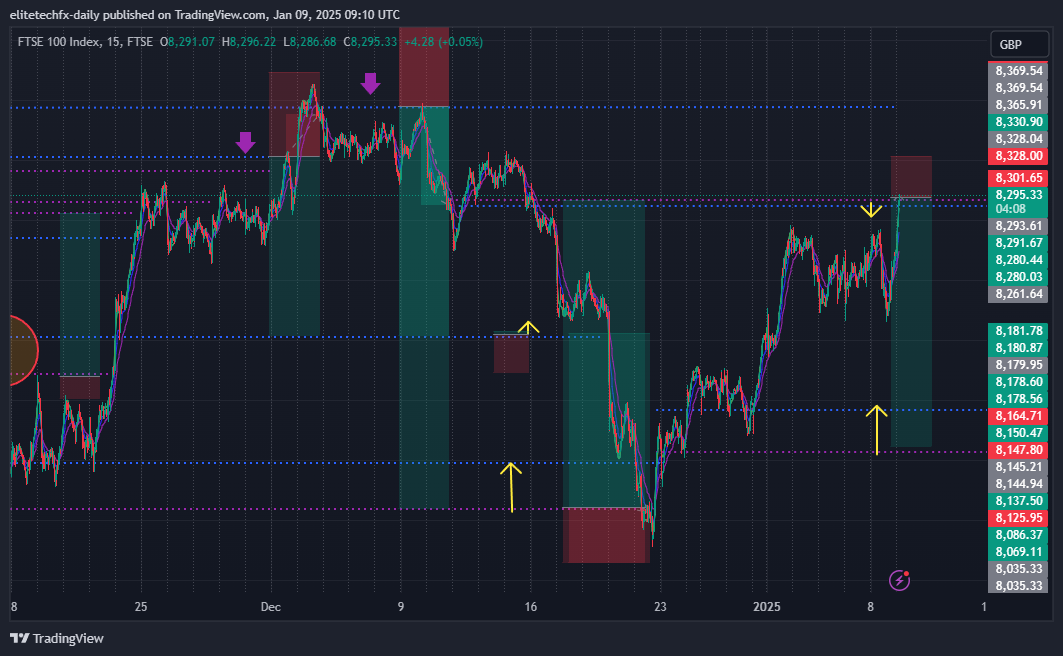Select the 8,145.21 price label
The image size is (1063, 656).
click(1018, 466)
